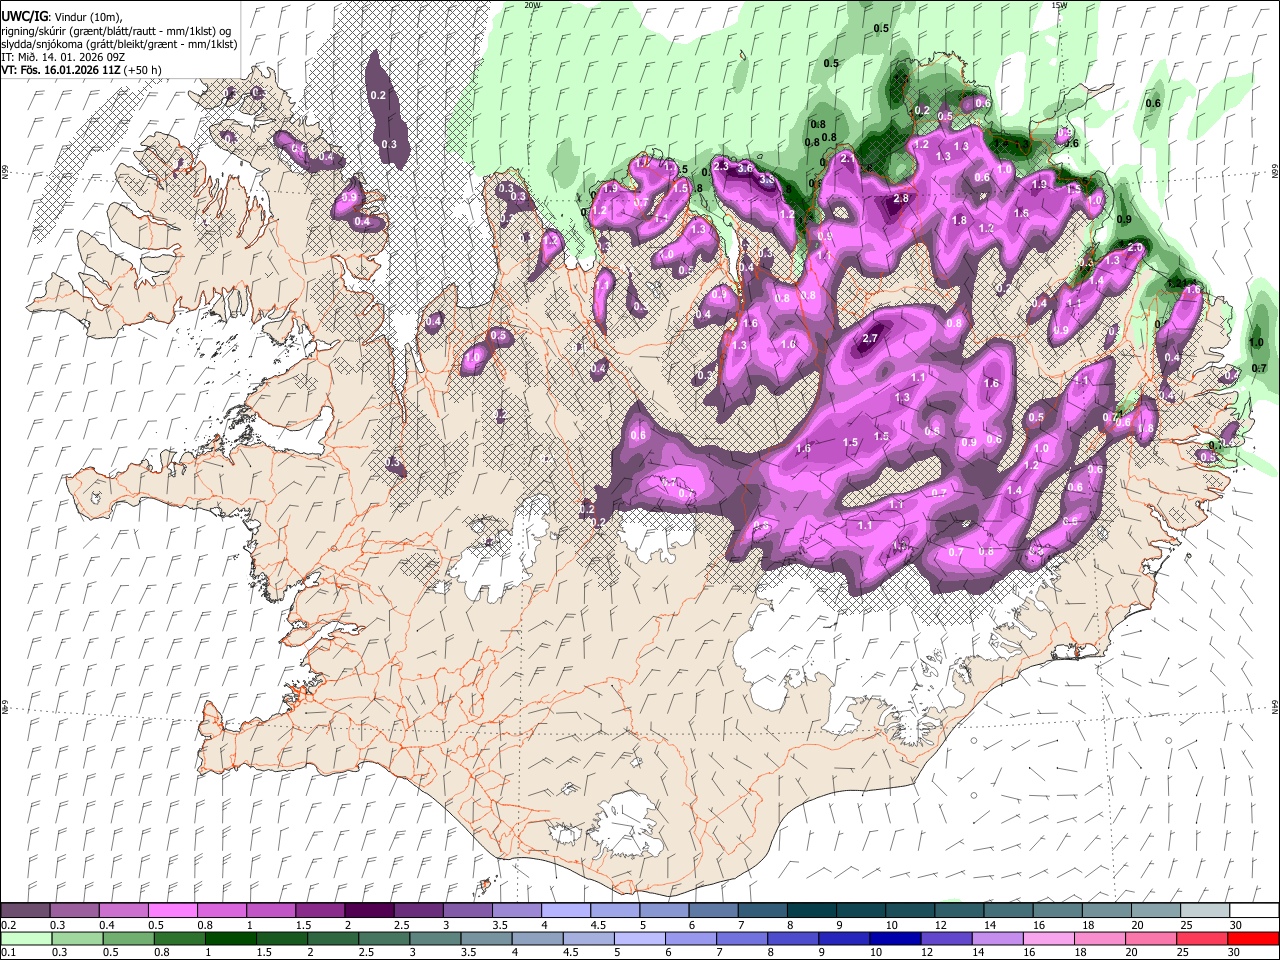The width and height of the screenshot is (1280, 960).
Task: Click the '0.2' label under the snow scale
Action: [x=8, y=925]
